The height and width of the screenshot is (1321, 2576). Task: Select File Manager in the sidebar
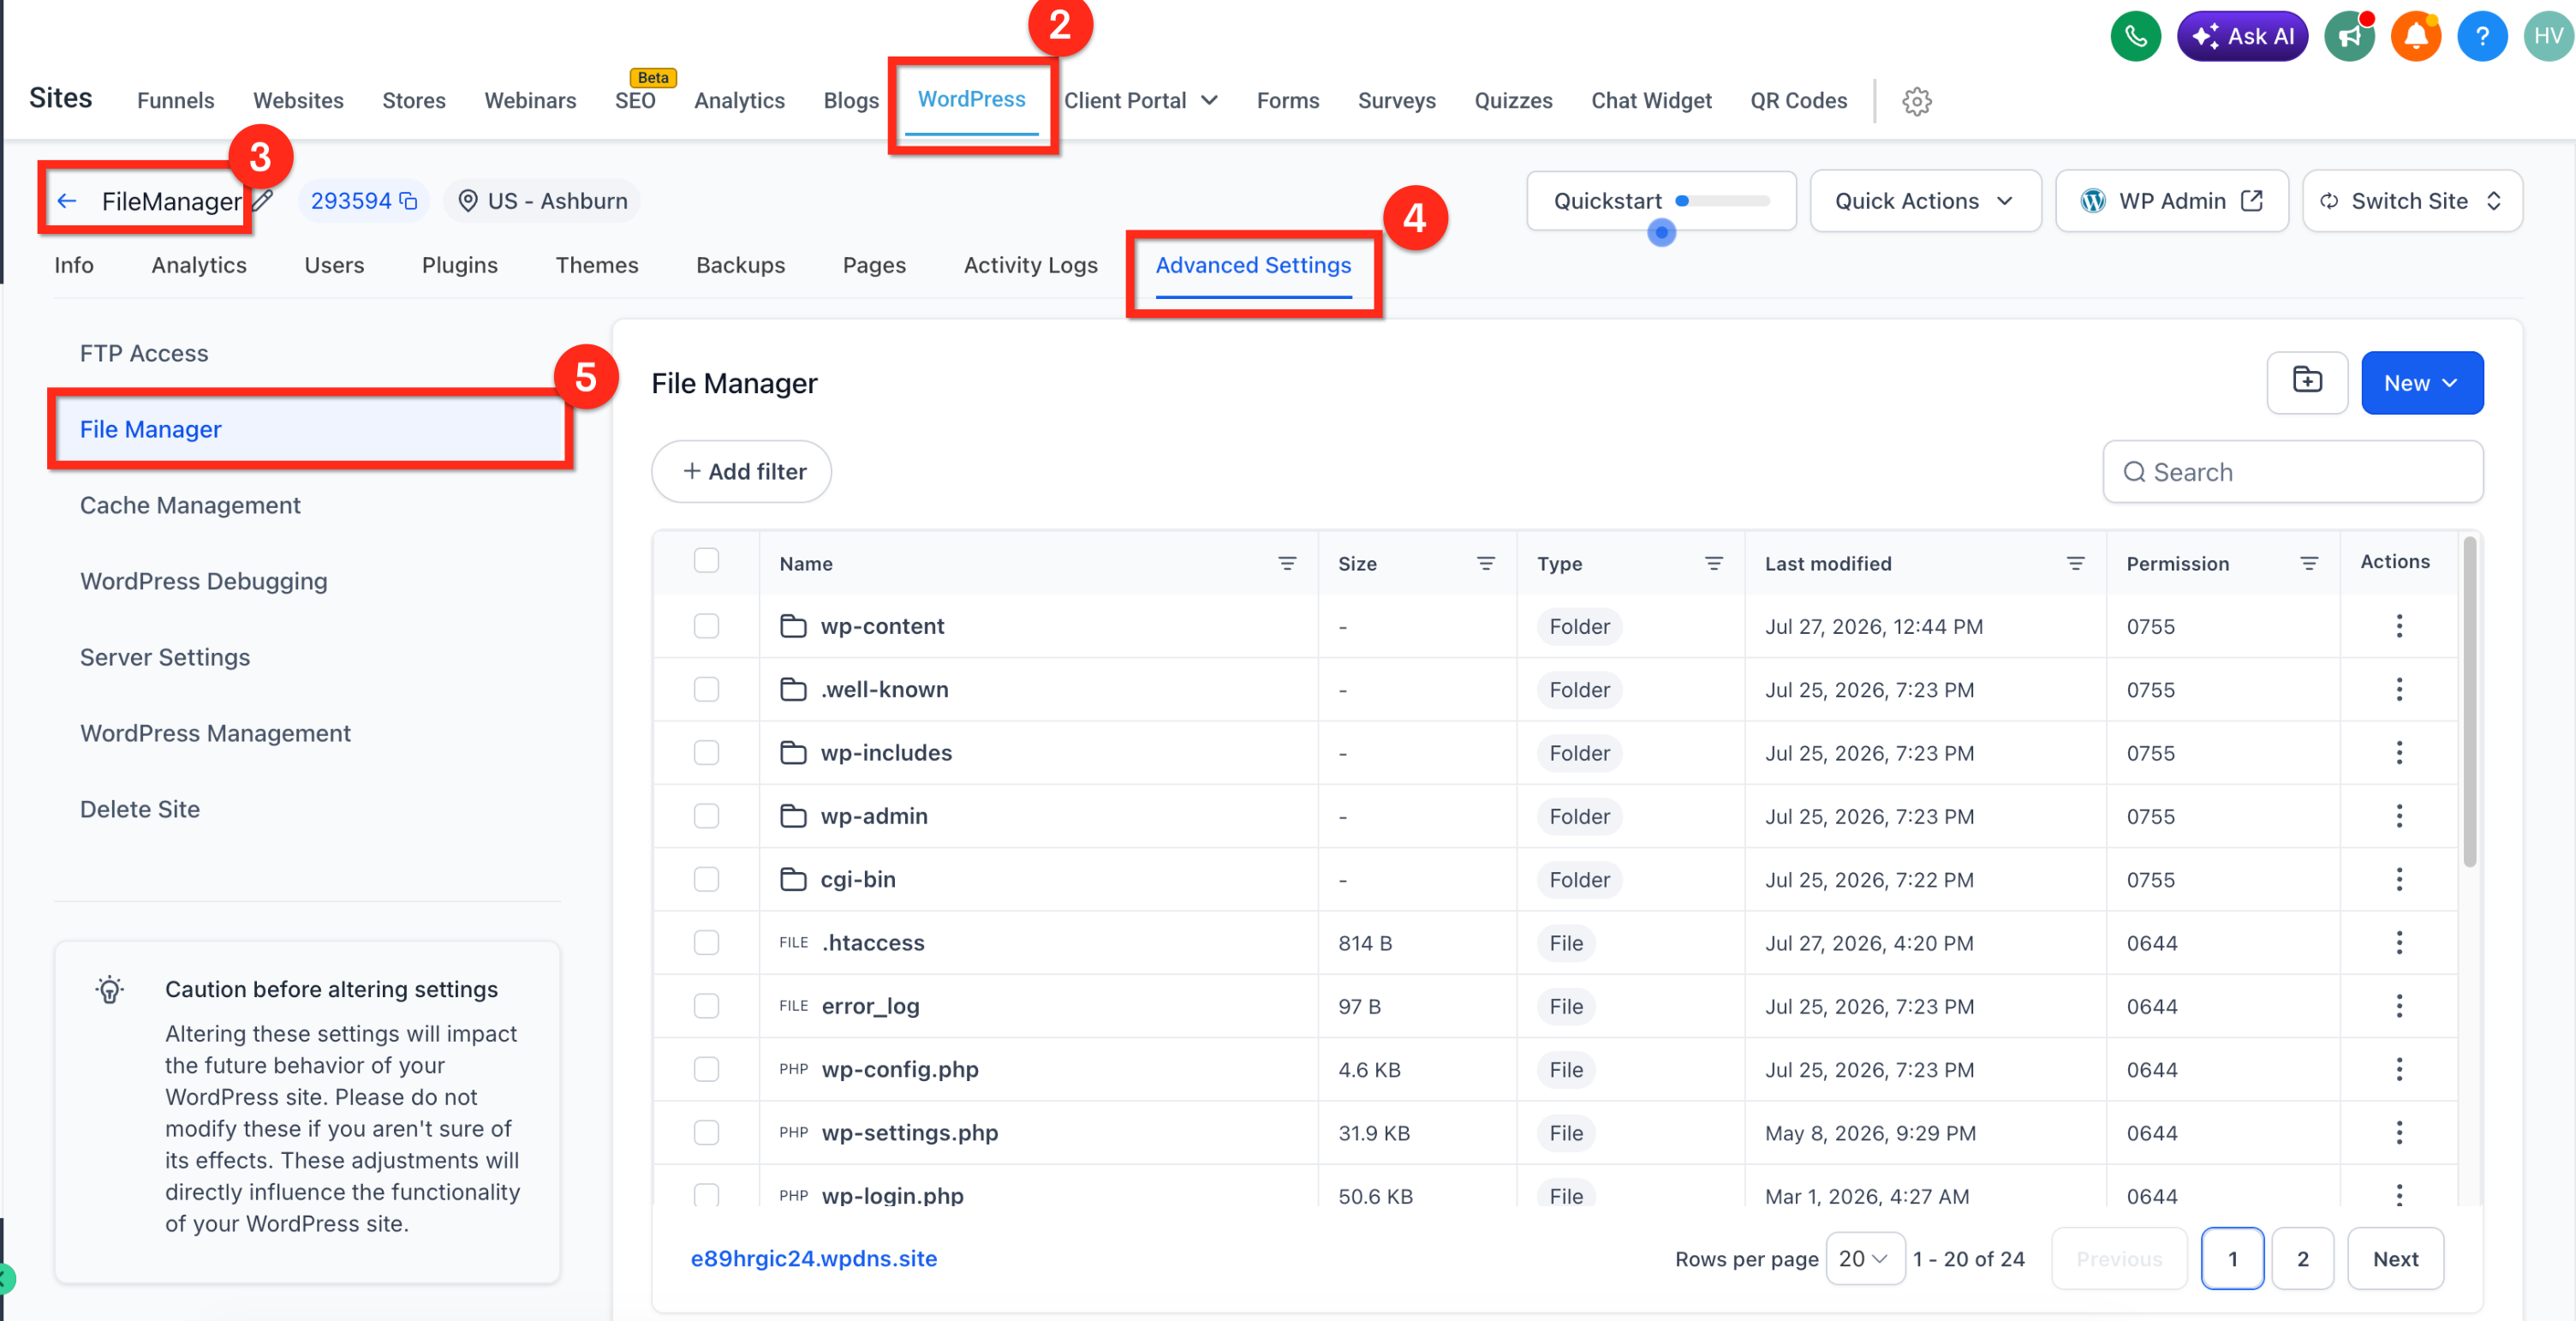tap(310, 429)
